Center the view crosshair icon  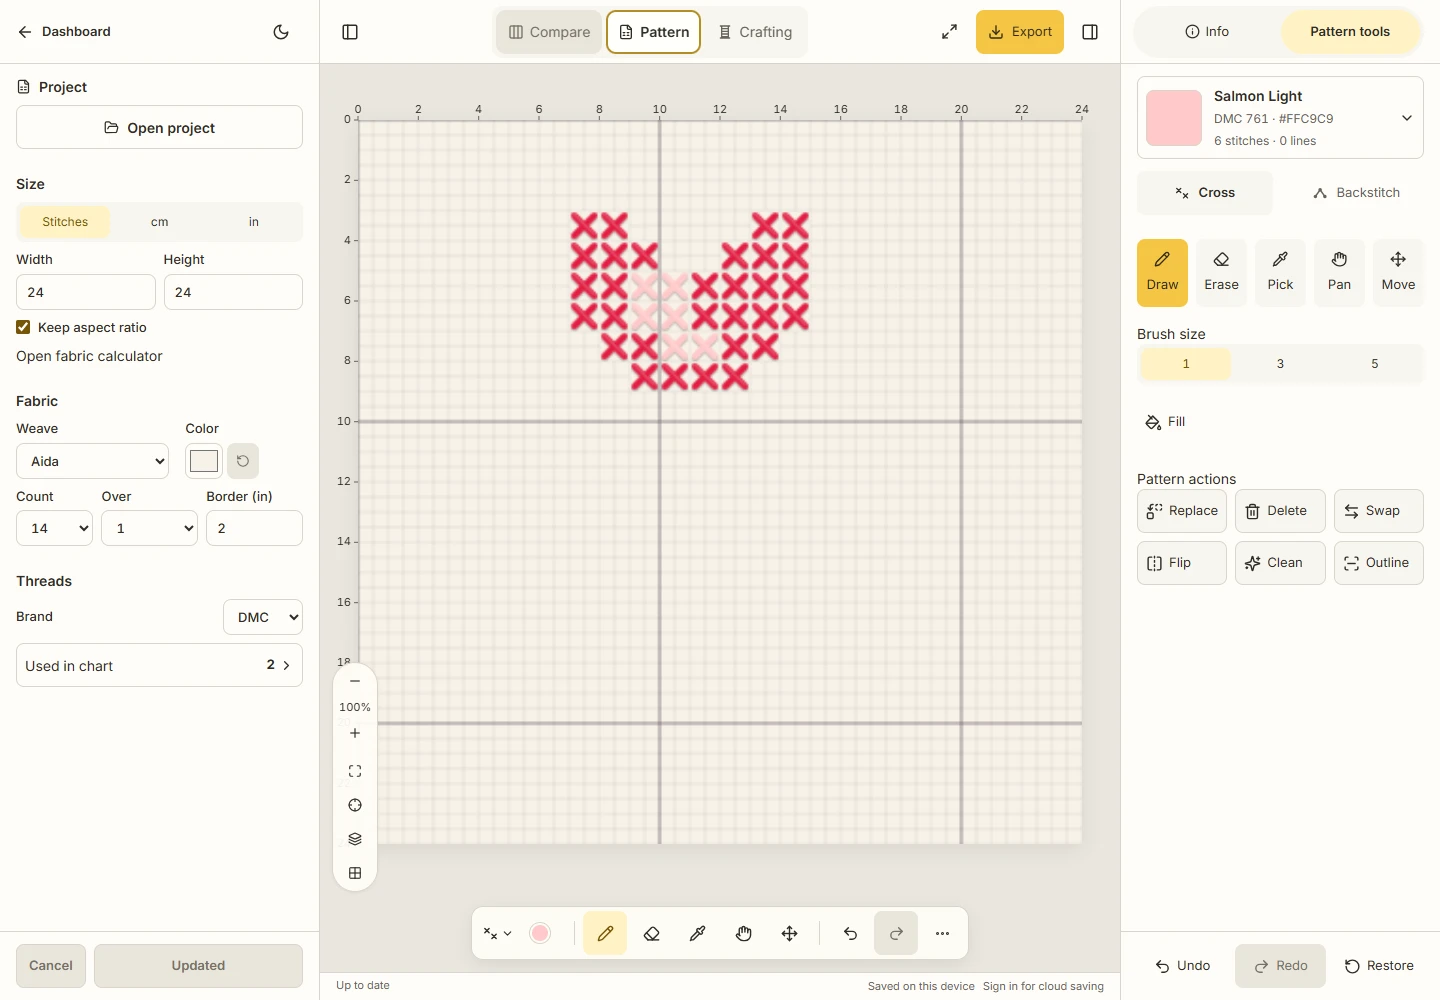click(355, 805)
